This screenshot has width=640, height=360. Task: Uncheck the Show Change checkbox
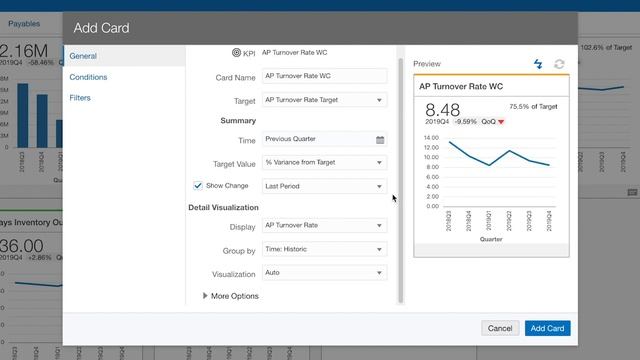tap(198, 186)
